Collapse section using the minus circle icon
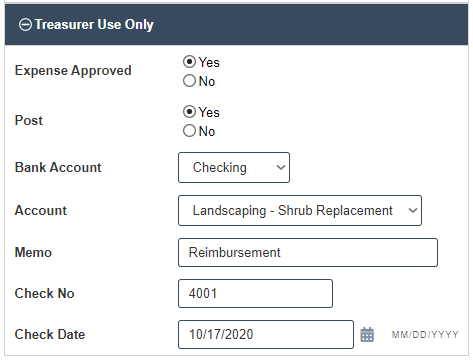This screenshot has height=361, width=473. (x=25, y=25)
